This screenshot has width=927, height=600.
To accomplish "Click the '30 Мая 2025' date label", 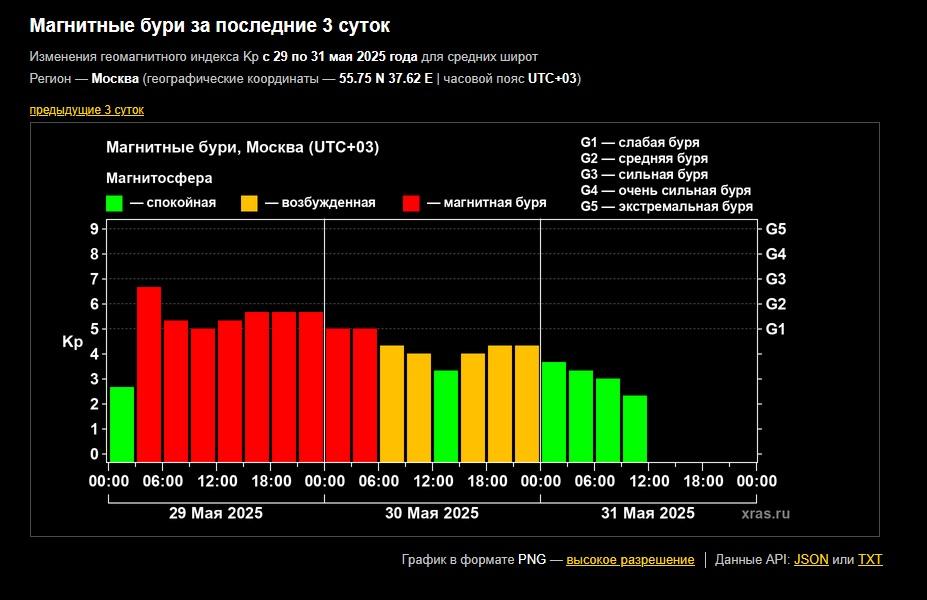I will click(432, 513).
